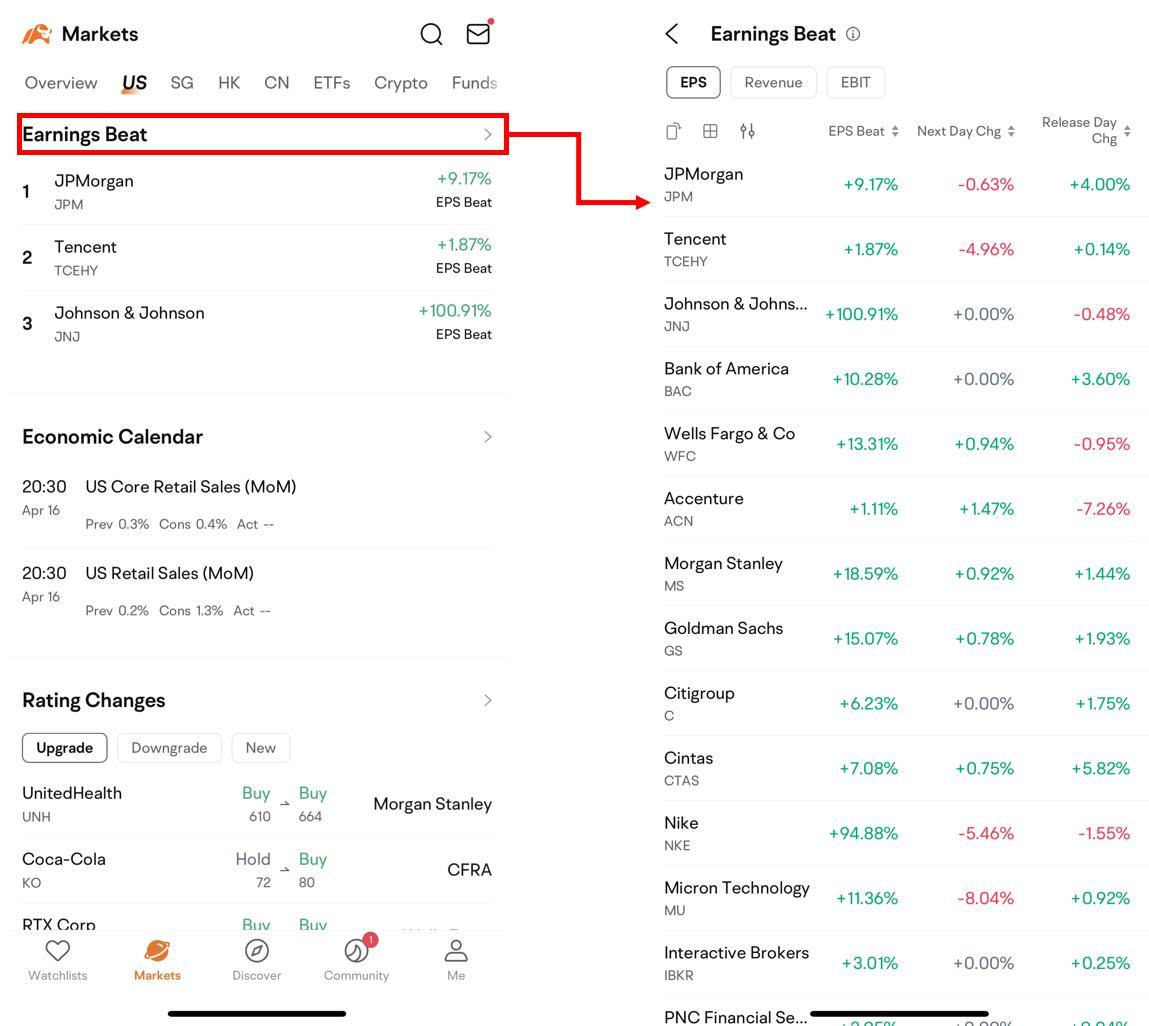
Task: Go back with the left arrow
Action: click(672, 34)
